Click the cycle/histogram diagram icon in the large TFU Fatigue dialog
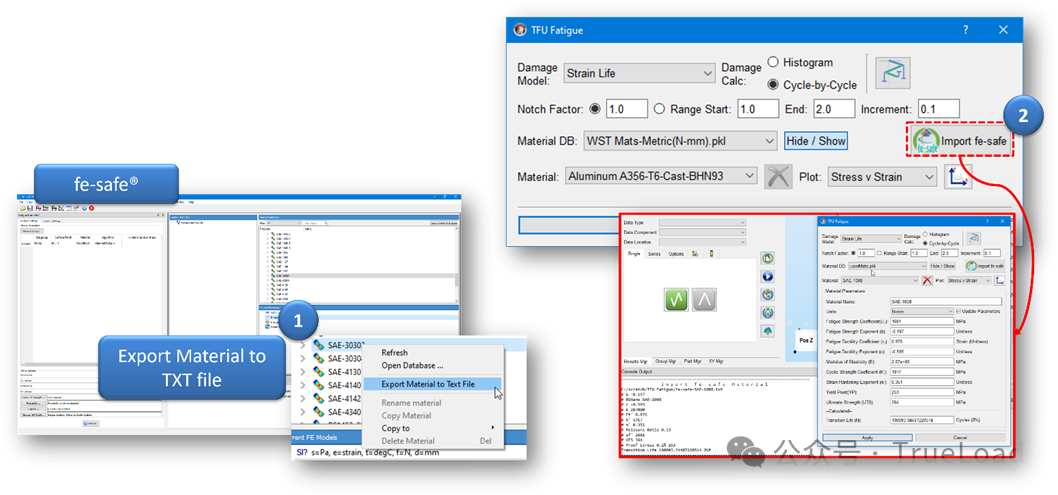 pos(893,71)
